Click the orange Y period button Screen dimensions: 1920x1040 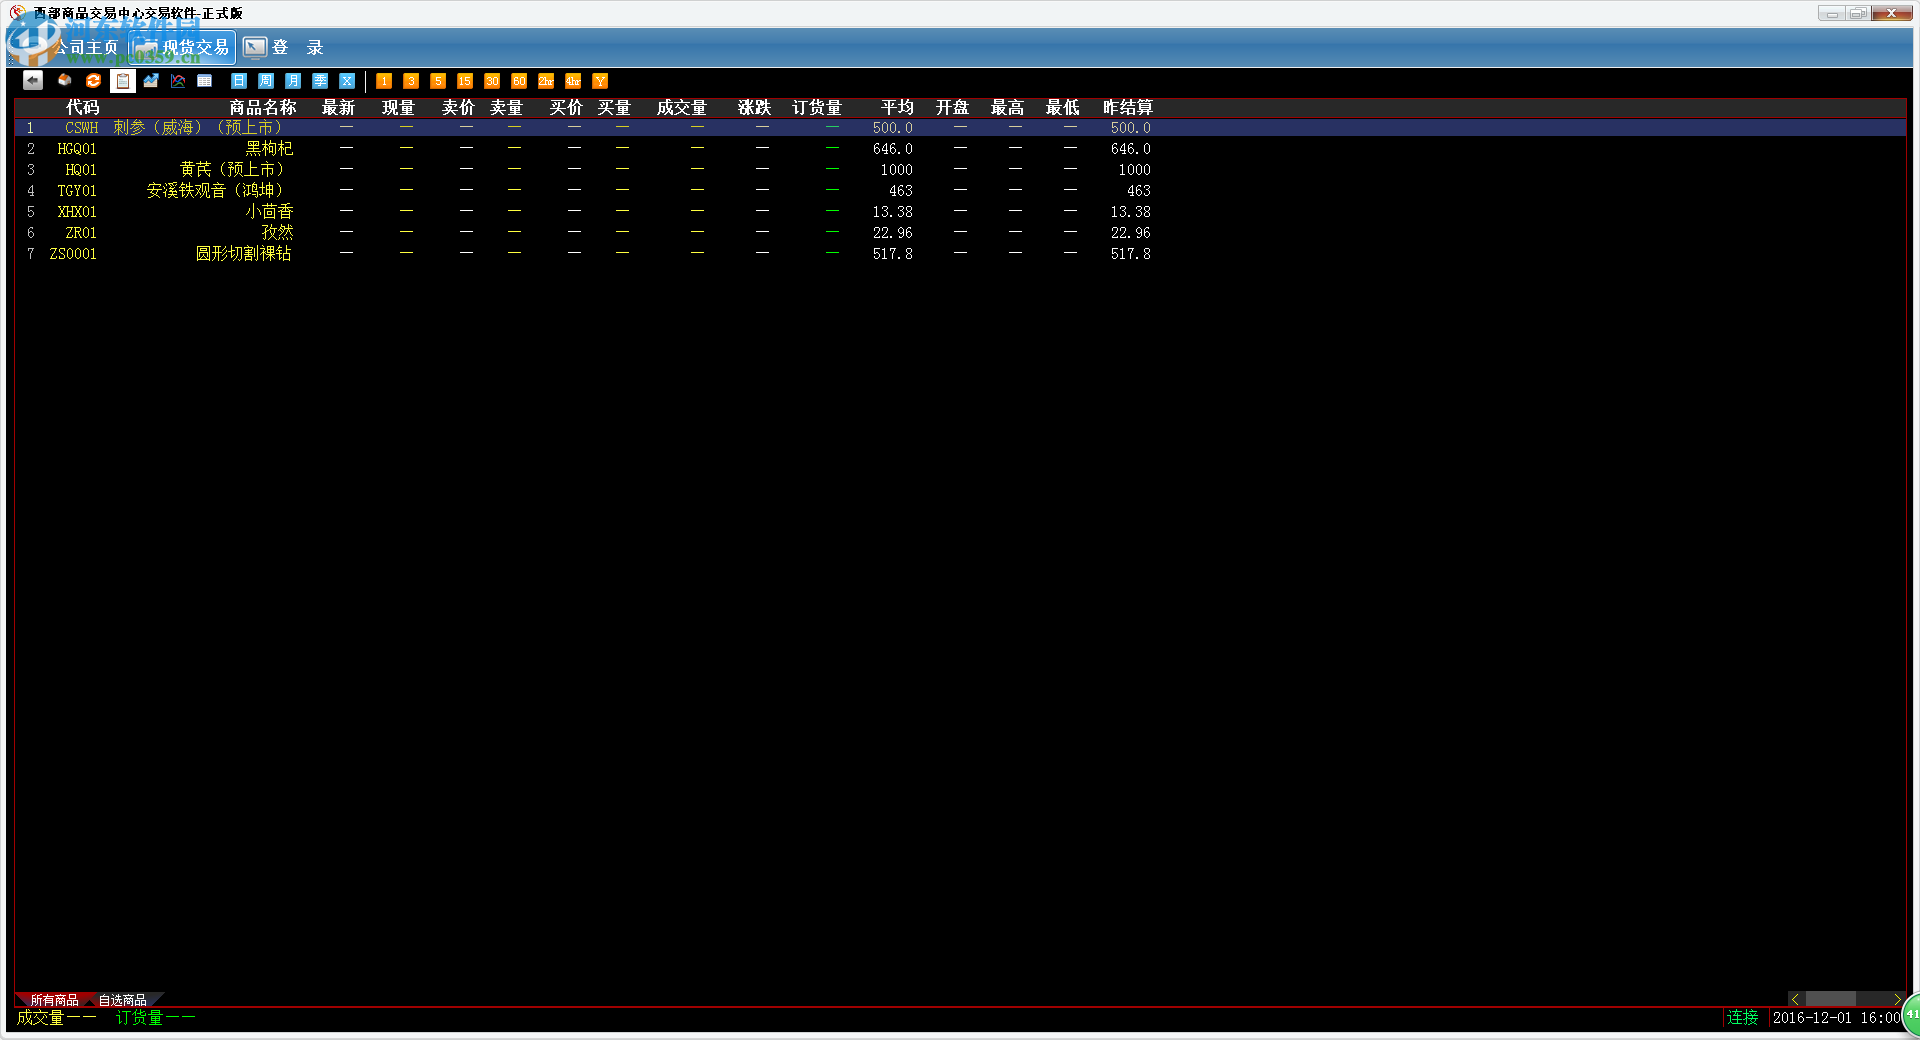tap(600, 81)
